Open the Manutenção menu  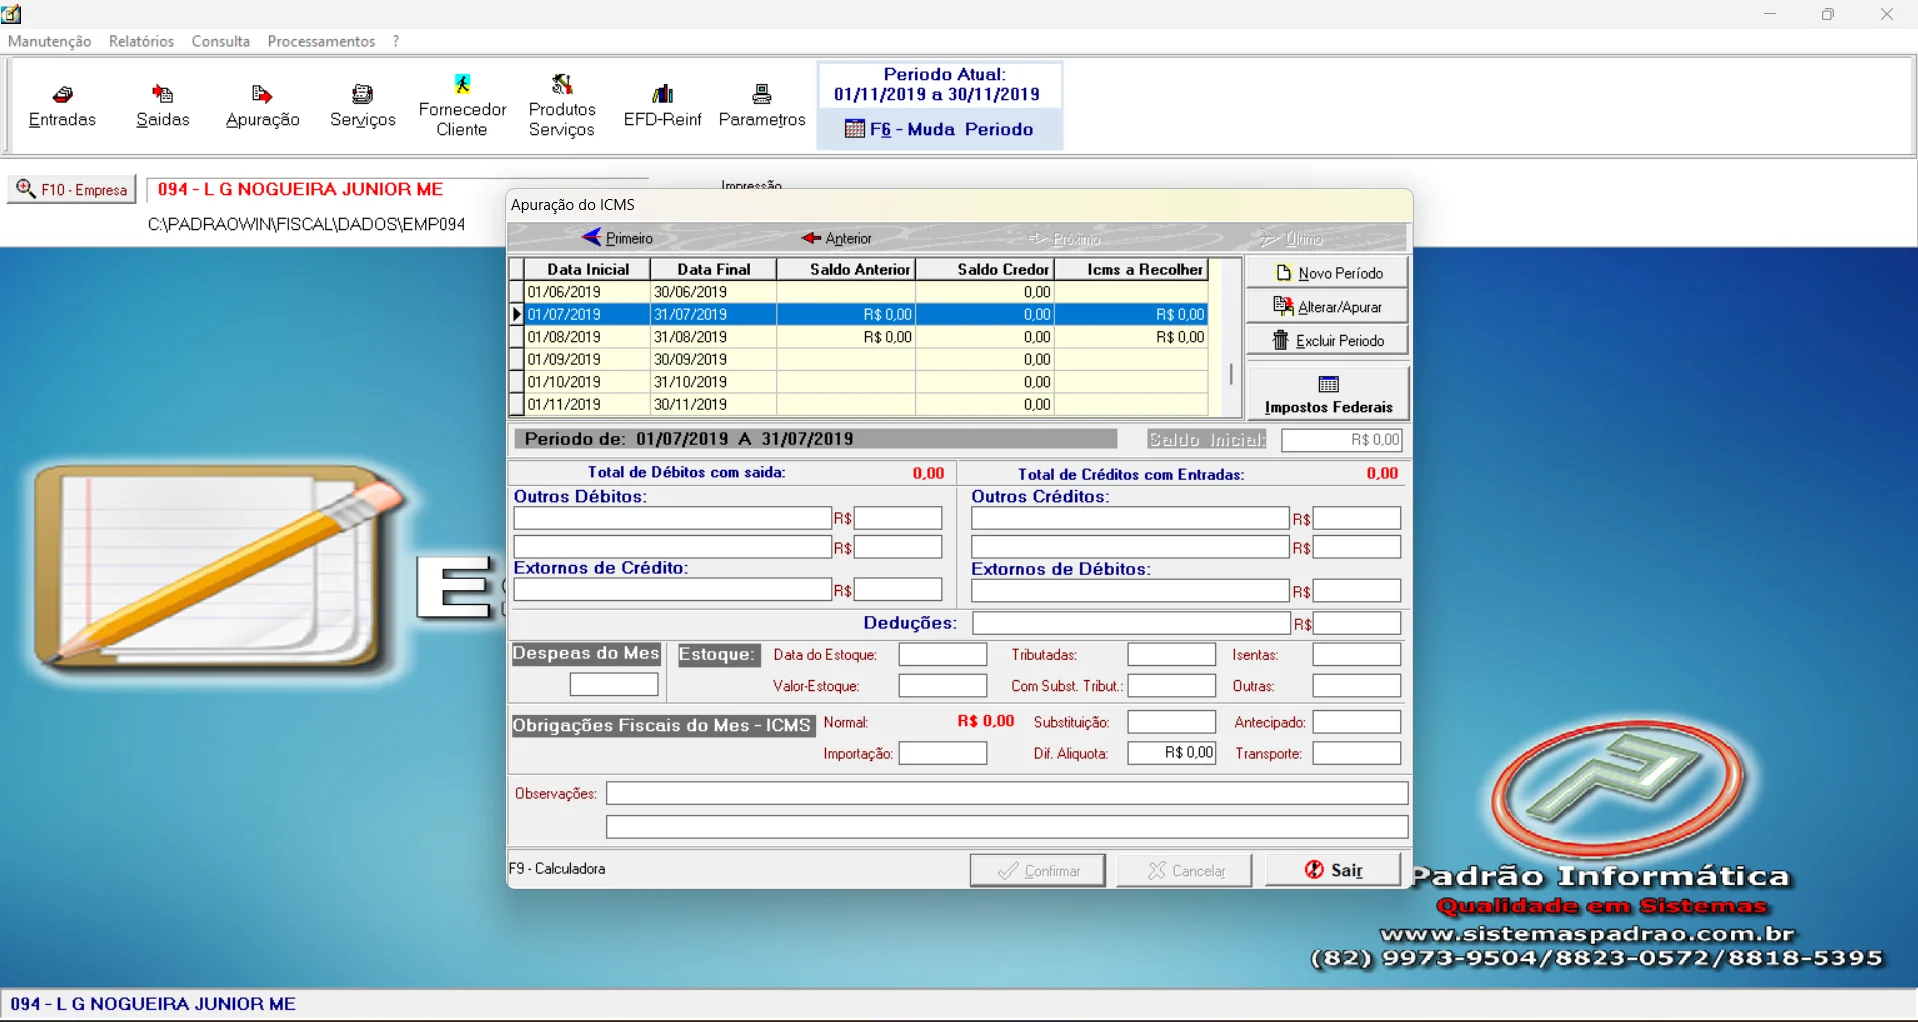(49, 41)
